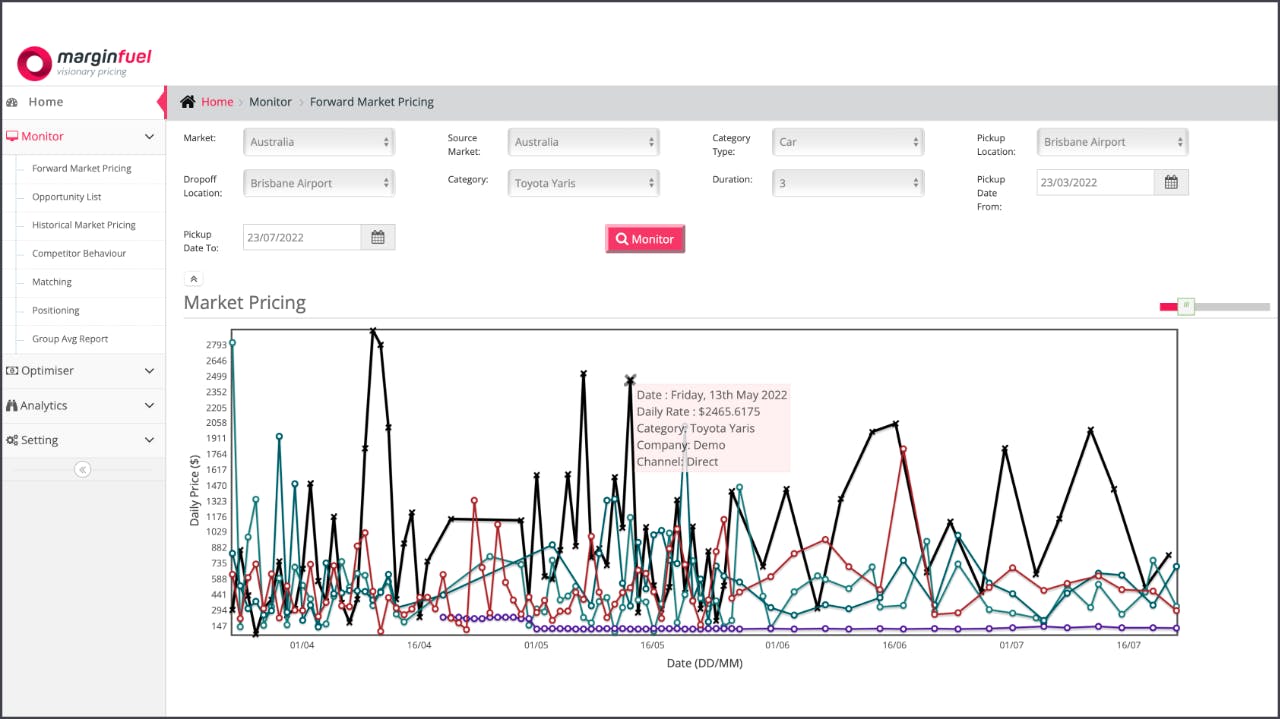Image resolution: width=1280 pixels, height=719 pixels.
Task: Expand the Optimiser menu section
Action: click(x=81, y=371)
